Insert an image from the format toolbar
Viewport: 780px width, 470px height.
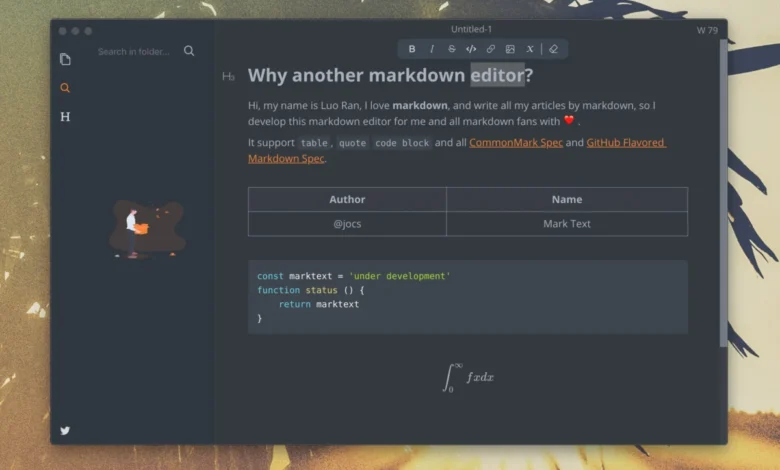pyautogui.click(x=510, y=49)
